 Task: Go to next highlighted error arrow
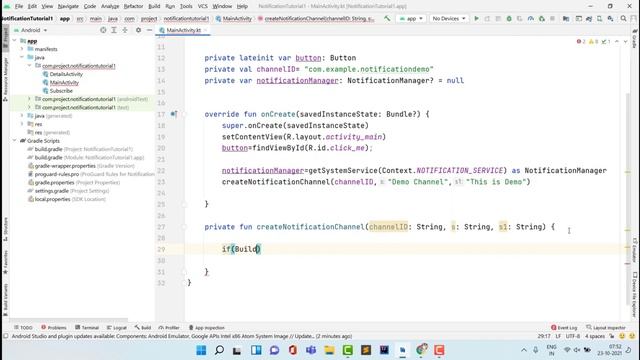625,42
